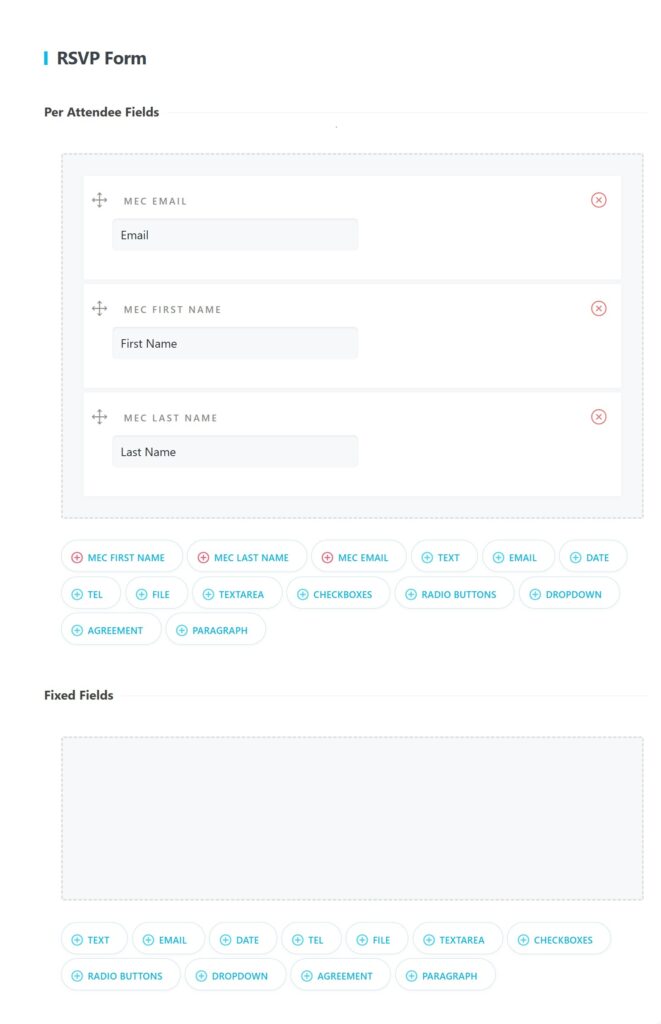Image resolution: width=661 pixels, height=1024 pixels.
Task: Add a Dropdown field to per-attendee fields
Action: [568, 594]
